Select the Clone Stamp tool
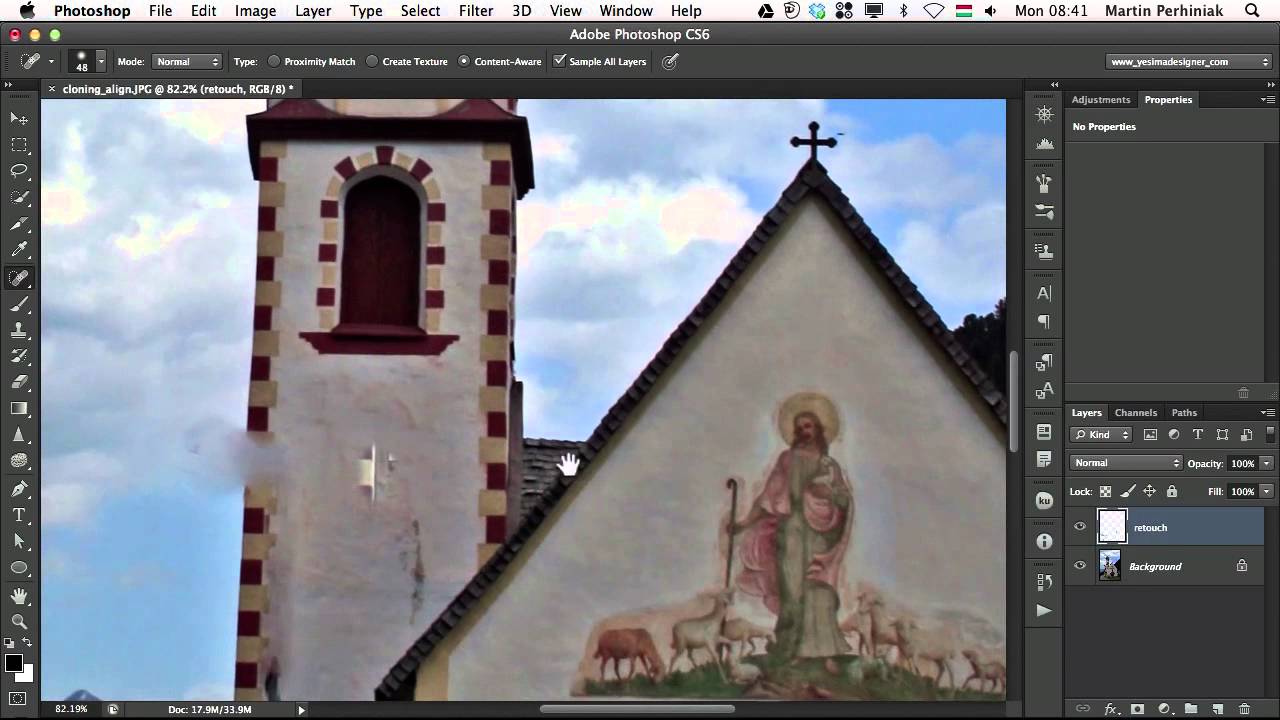Image resolution: width=1280 pixels, height=720 pixels. pos(19,330)
